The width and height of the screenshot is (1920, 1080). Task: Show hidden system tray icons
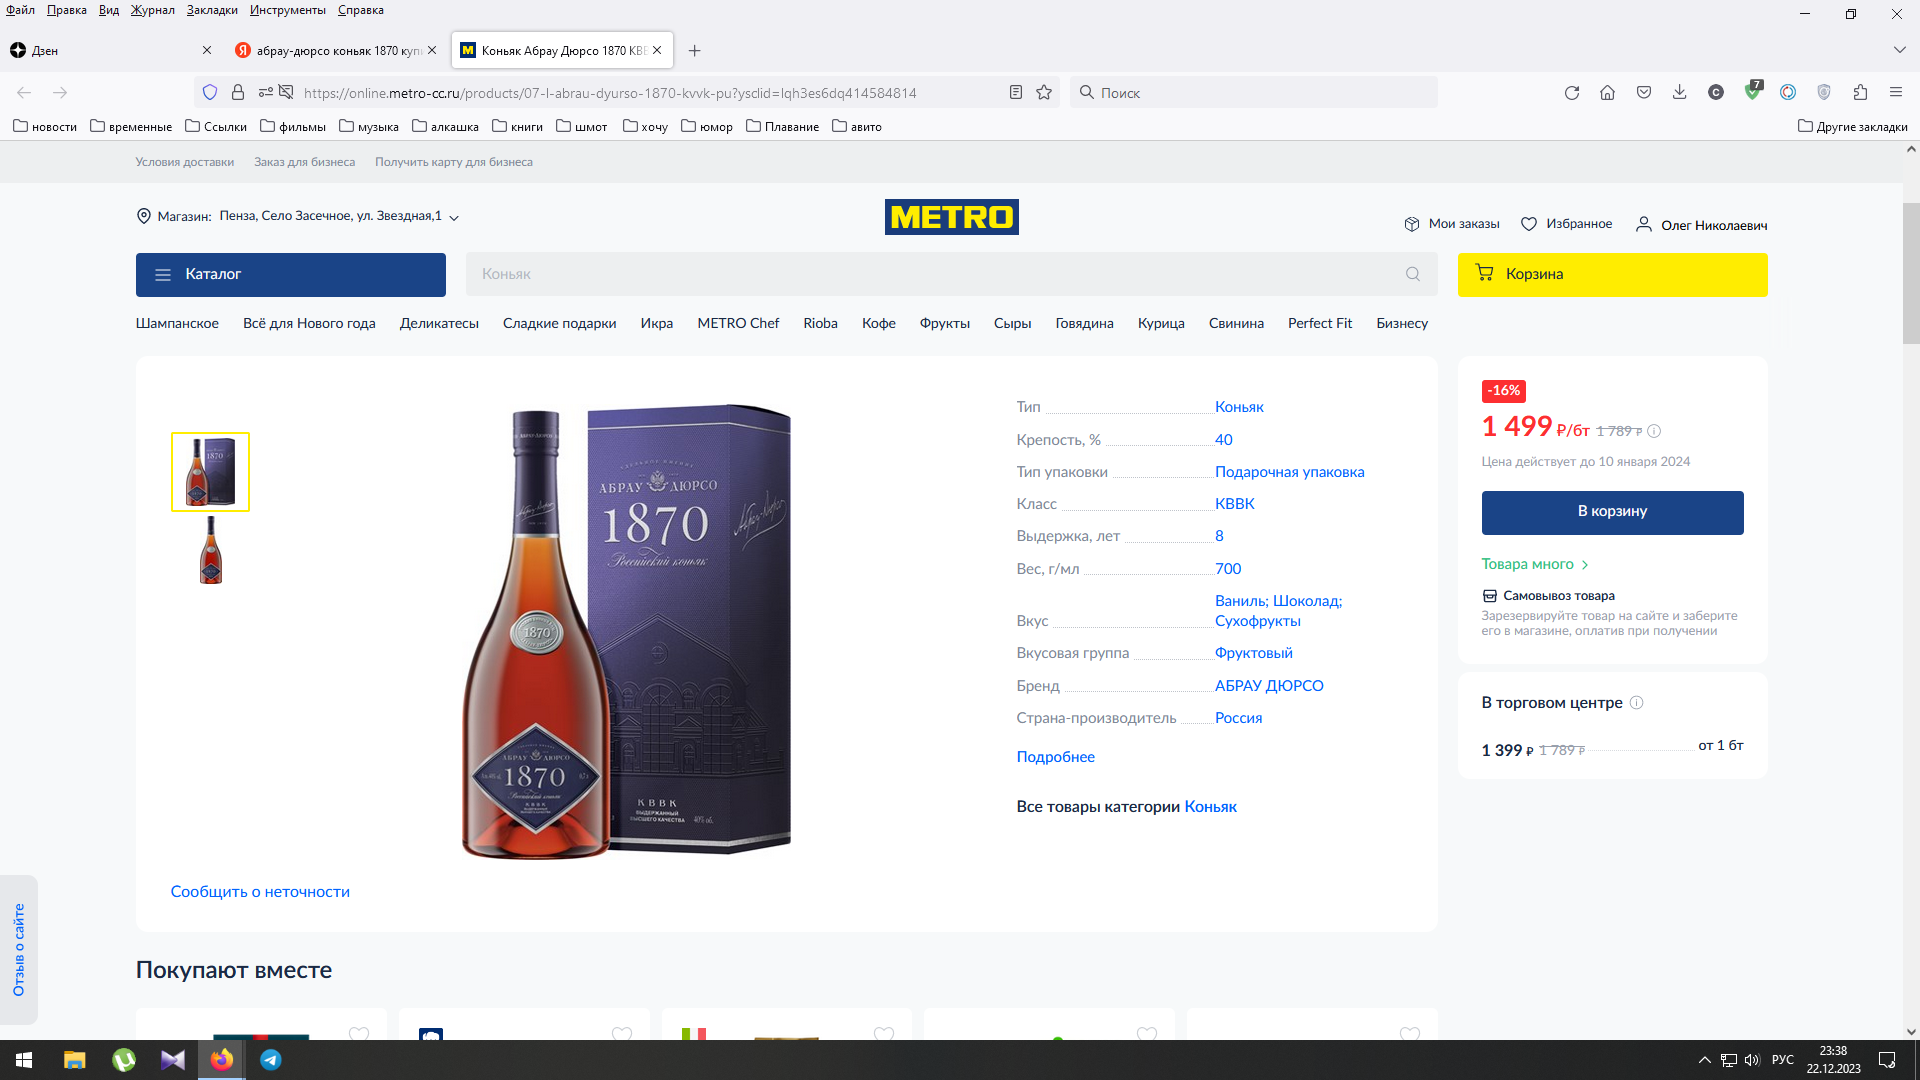pos(1704,1060)
